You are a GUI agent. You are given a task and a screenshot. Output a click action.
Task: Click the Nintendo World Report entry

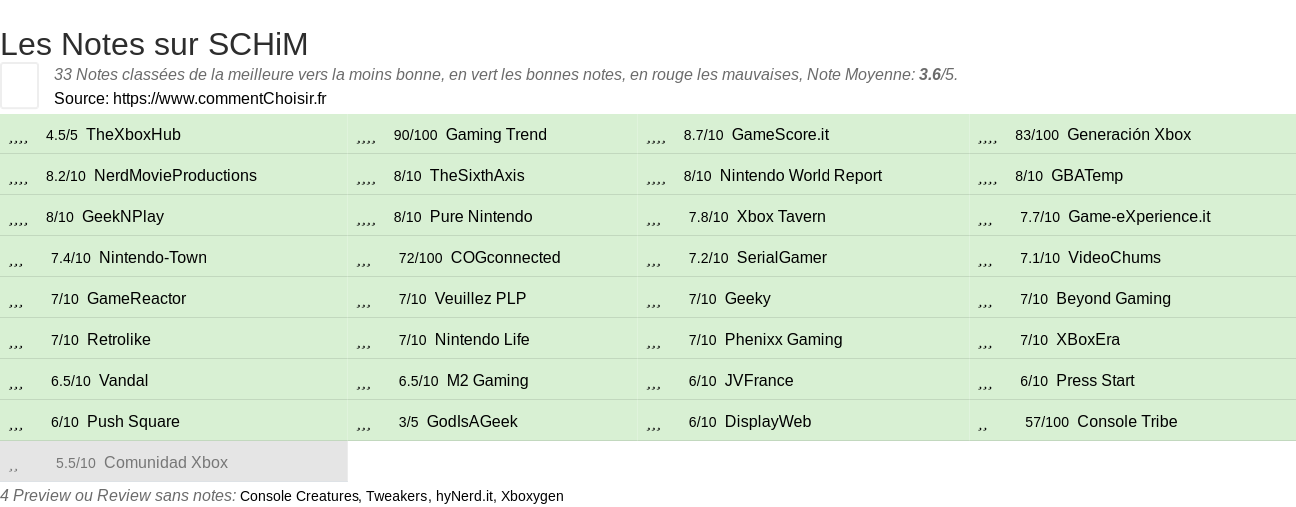point(801,176)
